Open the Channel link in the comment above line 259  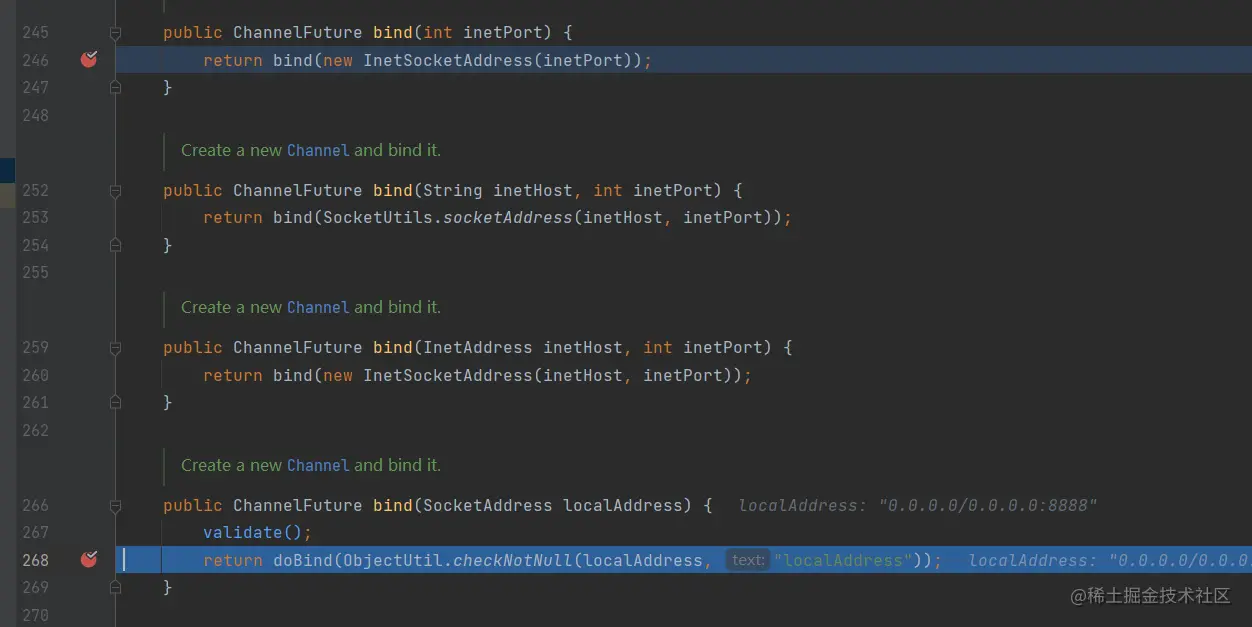click(318, 307)
